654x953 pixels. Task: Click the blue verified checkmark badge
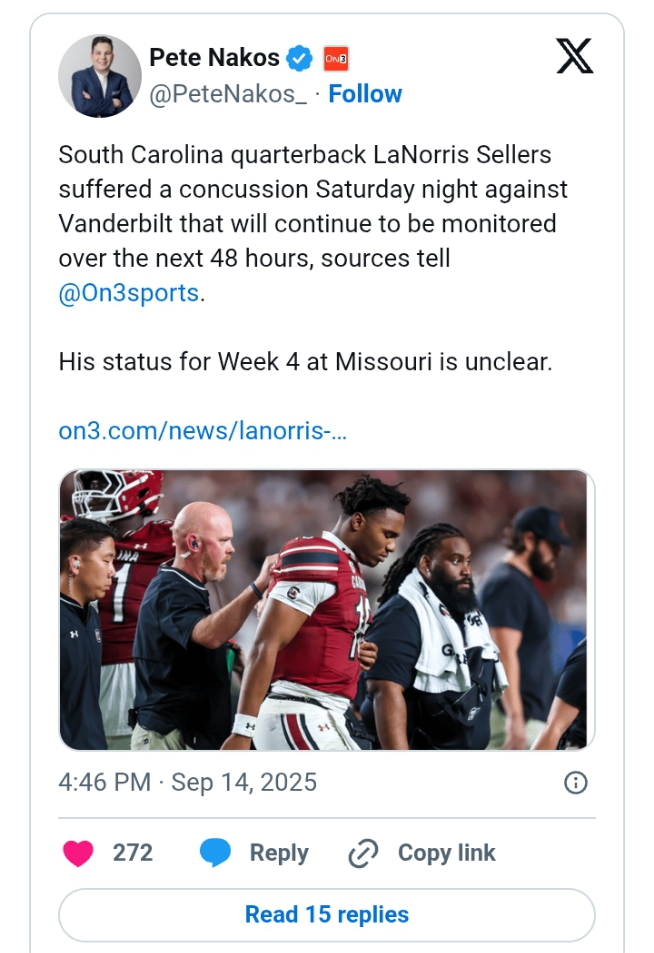click(300, 58)
